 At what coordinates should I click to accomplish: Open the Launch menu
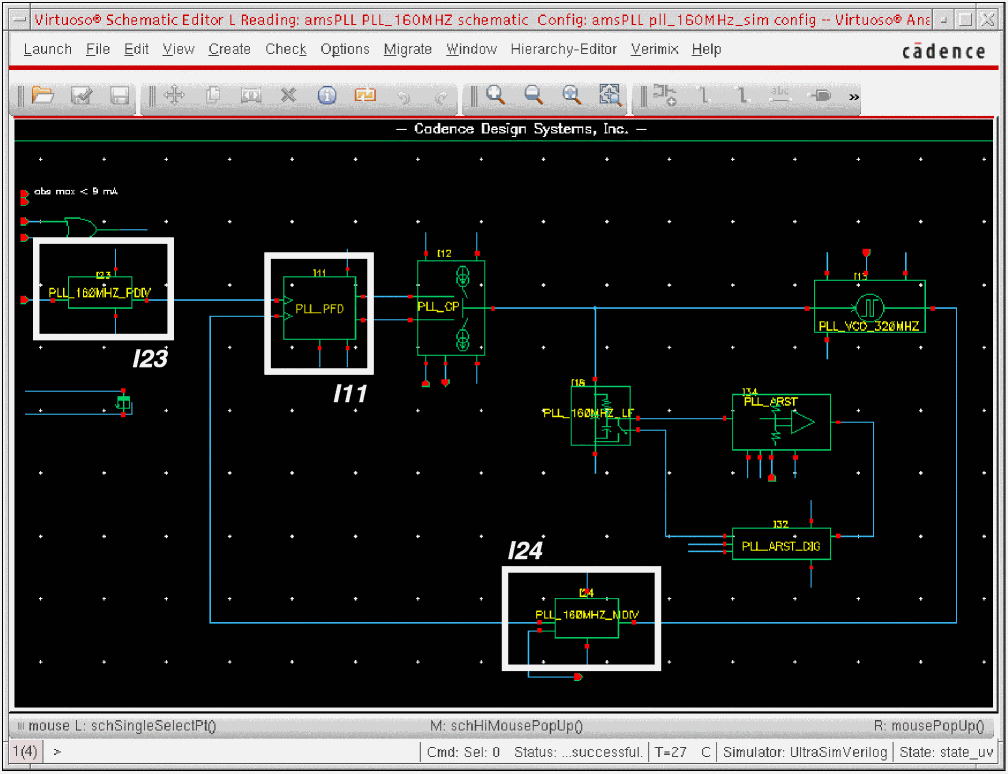(47, 49)
